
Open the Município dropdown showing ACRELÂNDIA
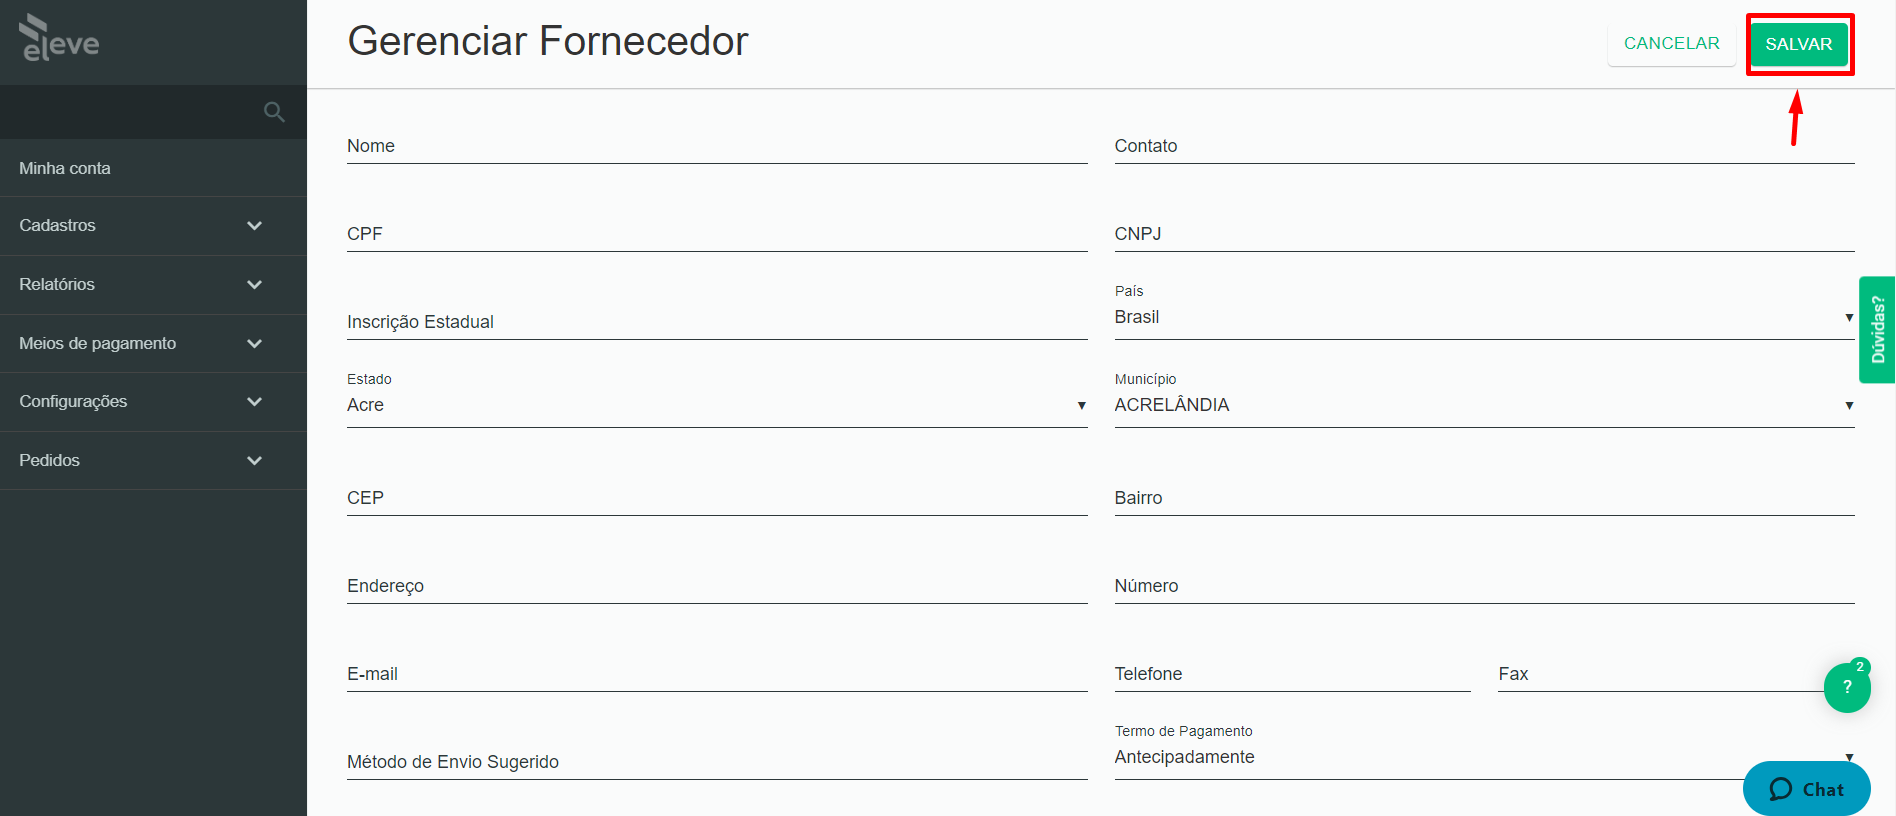pyautogui.click(x=1484, y=405)
